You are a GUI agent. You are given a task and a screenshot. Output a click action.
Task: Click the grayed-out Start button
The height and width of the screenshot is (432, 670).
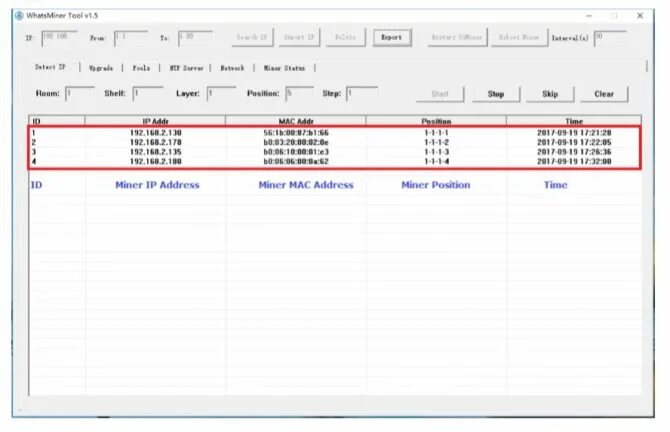[440, 94]
